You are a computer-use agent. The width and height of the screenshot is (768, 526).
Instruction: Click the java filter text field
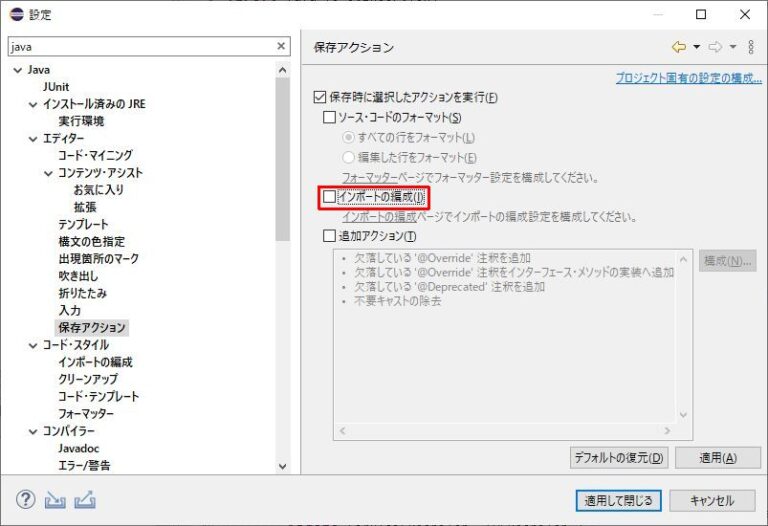(x=142, y=47)
